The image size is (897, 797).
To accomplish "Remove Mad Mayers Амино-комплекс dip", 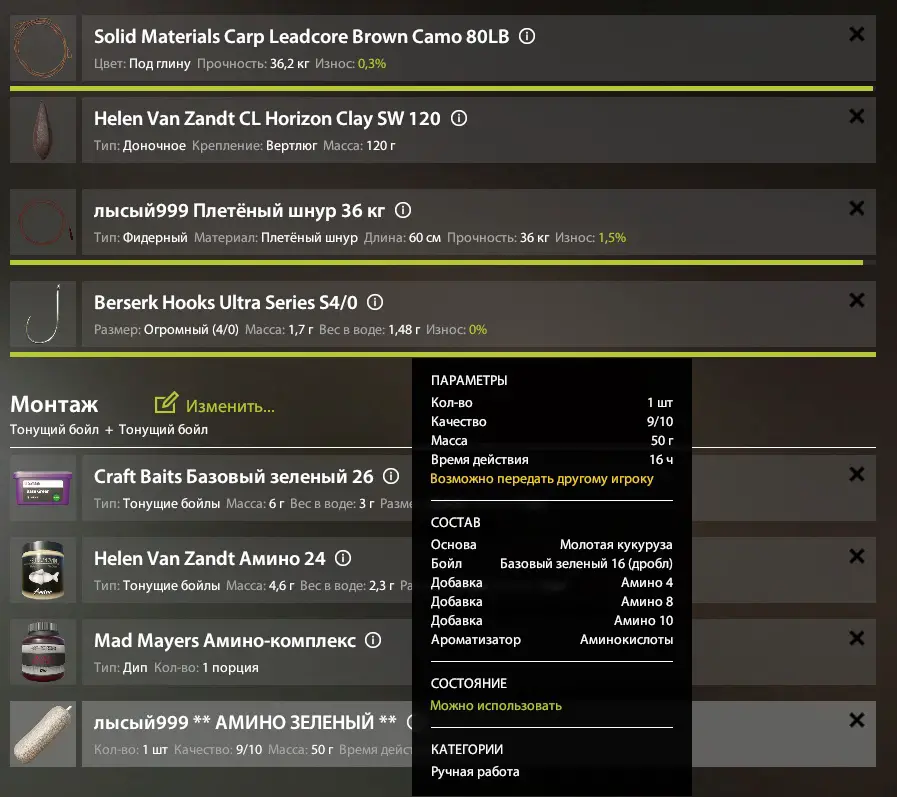I will click(856, 638).
